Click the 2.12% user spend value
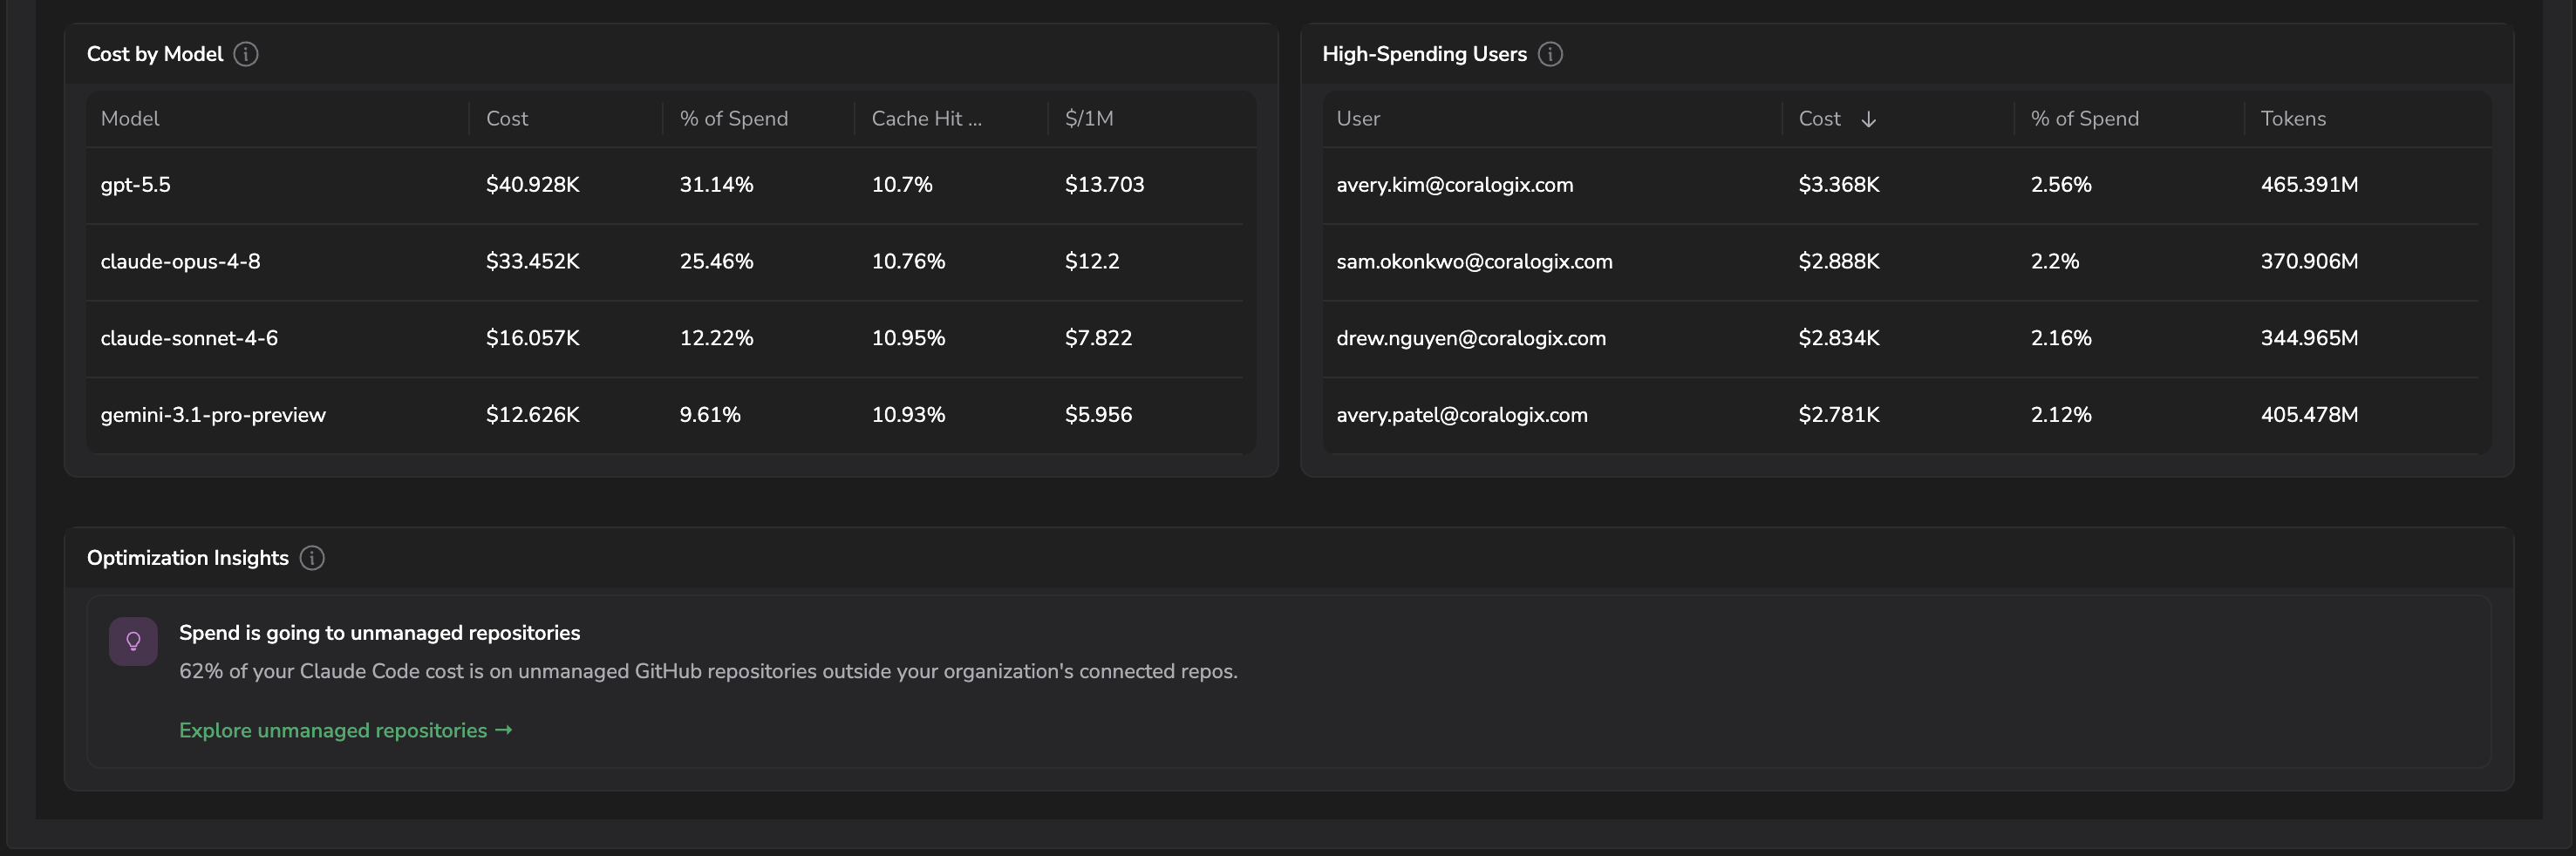This screenshot has width=2576, height=856. [x=2061, y=415]
